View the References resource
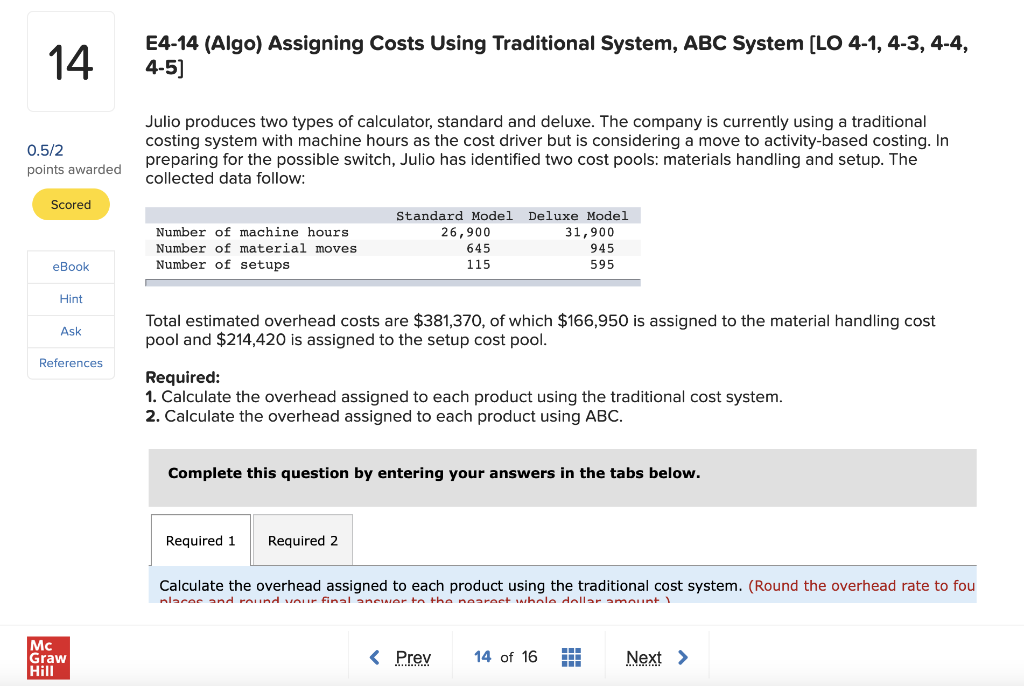 70,363
